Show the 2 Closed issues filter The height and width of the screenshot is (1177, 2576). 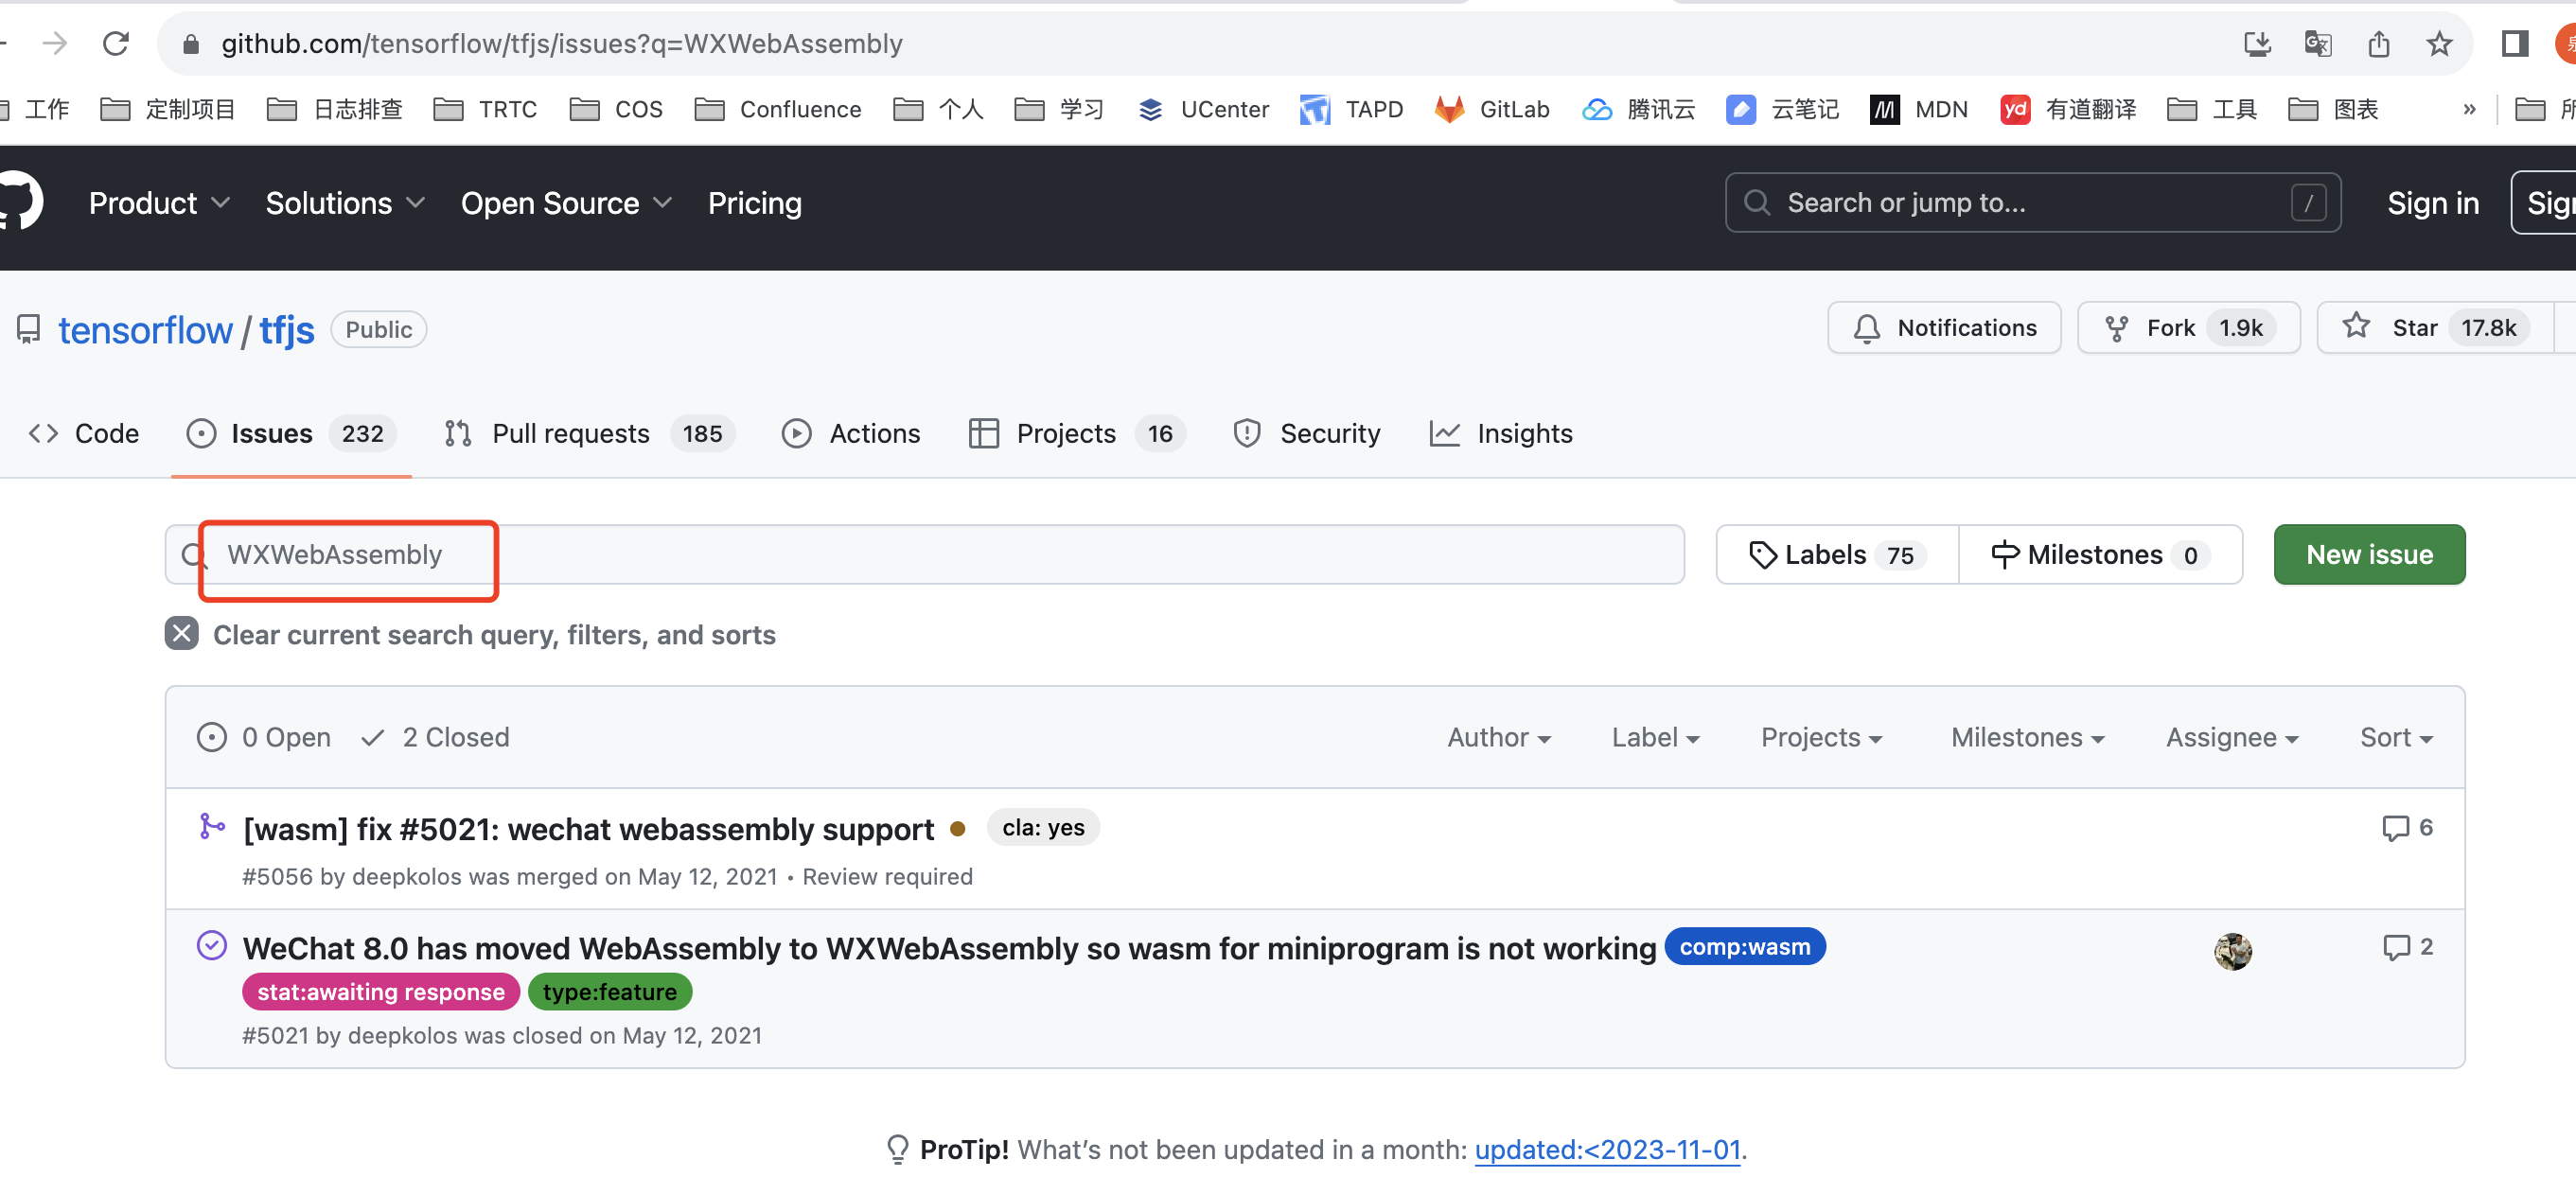[x=436, y=737]
